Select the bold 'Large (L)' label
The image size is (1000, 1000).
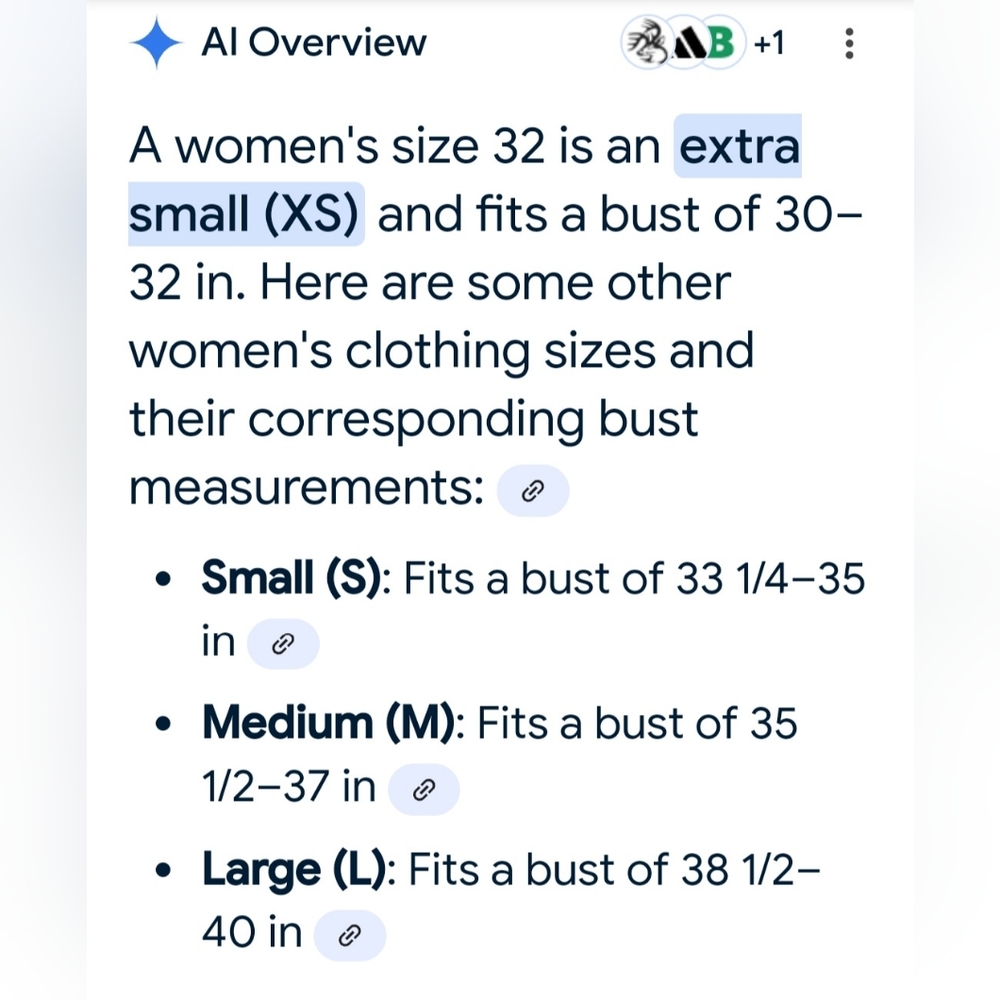click(294, 869)
